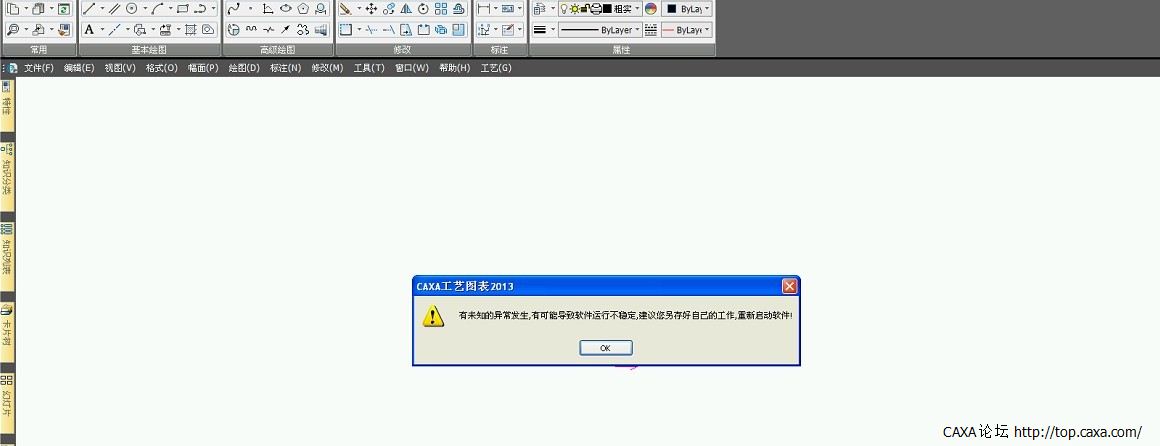Viewport: 1160px width, 446px height.
Task: Select the Mirror tool
Action: pos(405,9)
